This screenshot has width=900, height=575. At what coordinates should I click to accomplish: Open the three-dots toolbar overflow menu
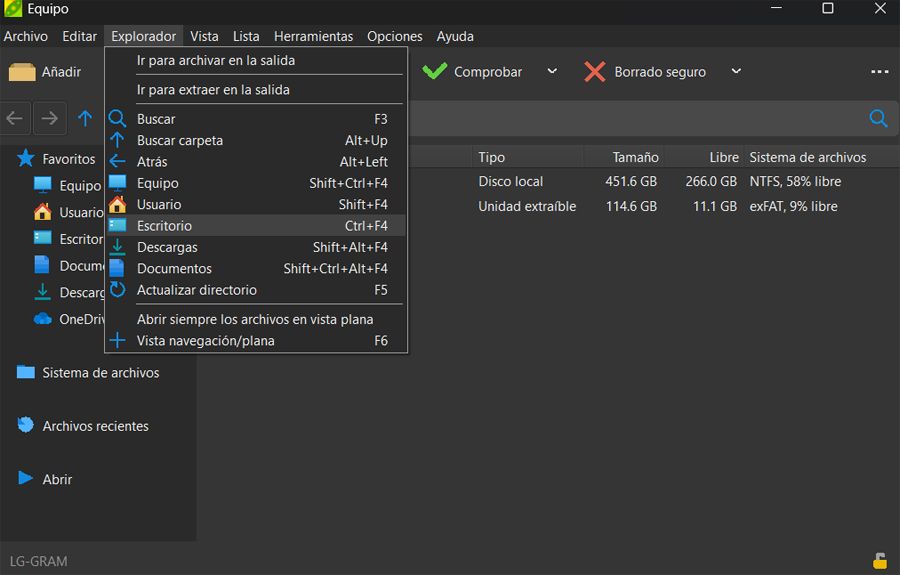coord(879,72)
